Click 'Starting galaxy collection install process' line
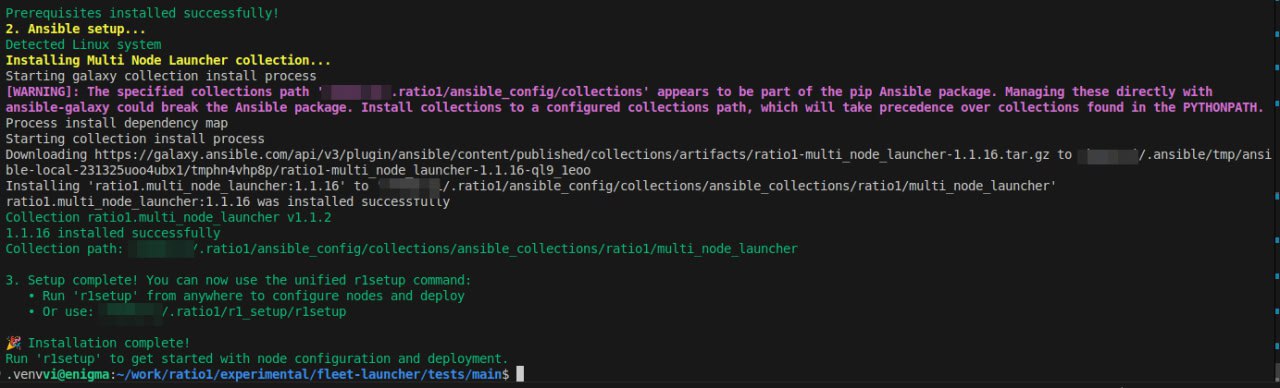 tap(161, 76)
